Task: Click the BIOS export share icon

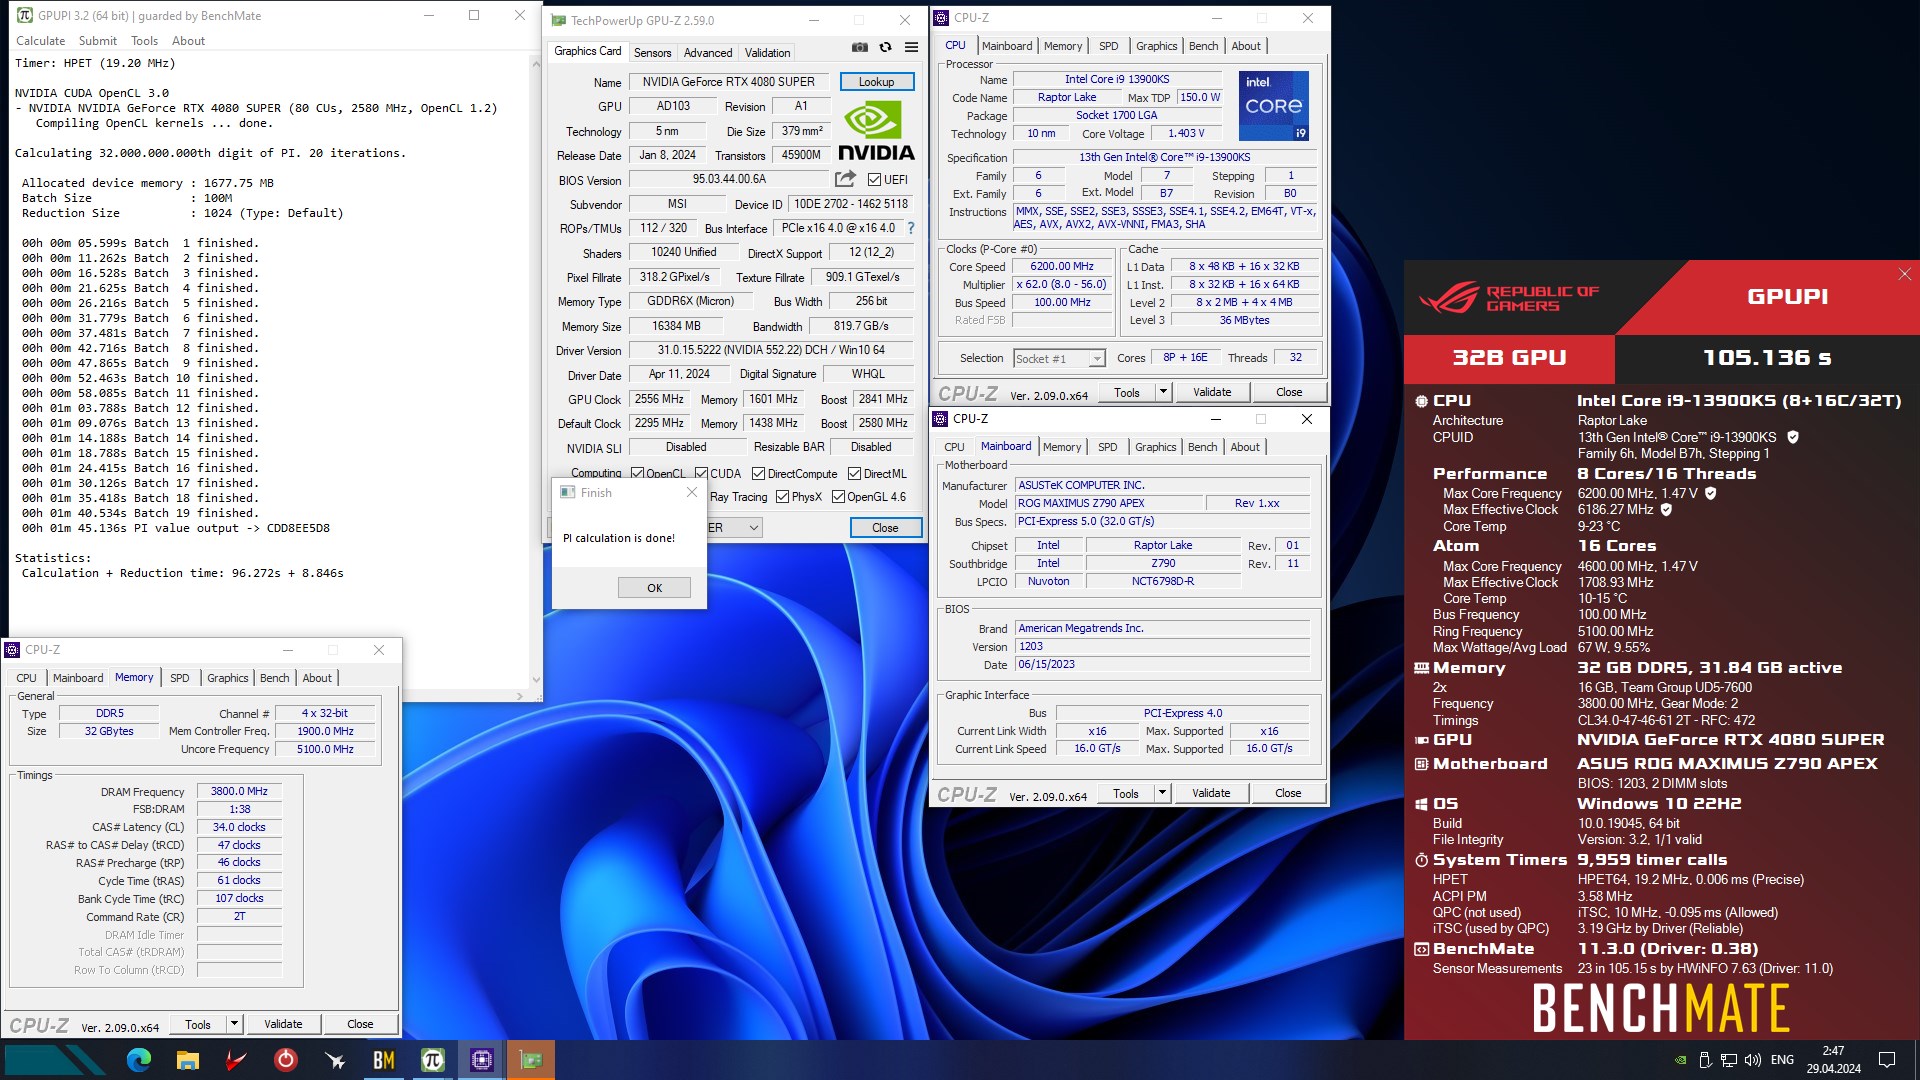Action: (x=845, y=179)
